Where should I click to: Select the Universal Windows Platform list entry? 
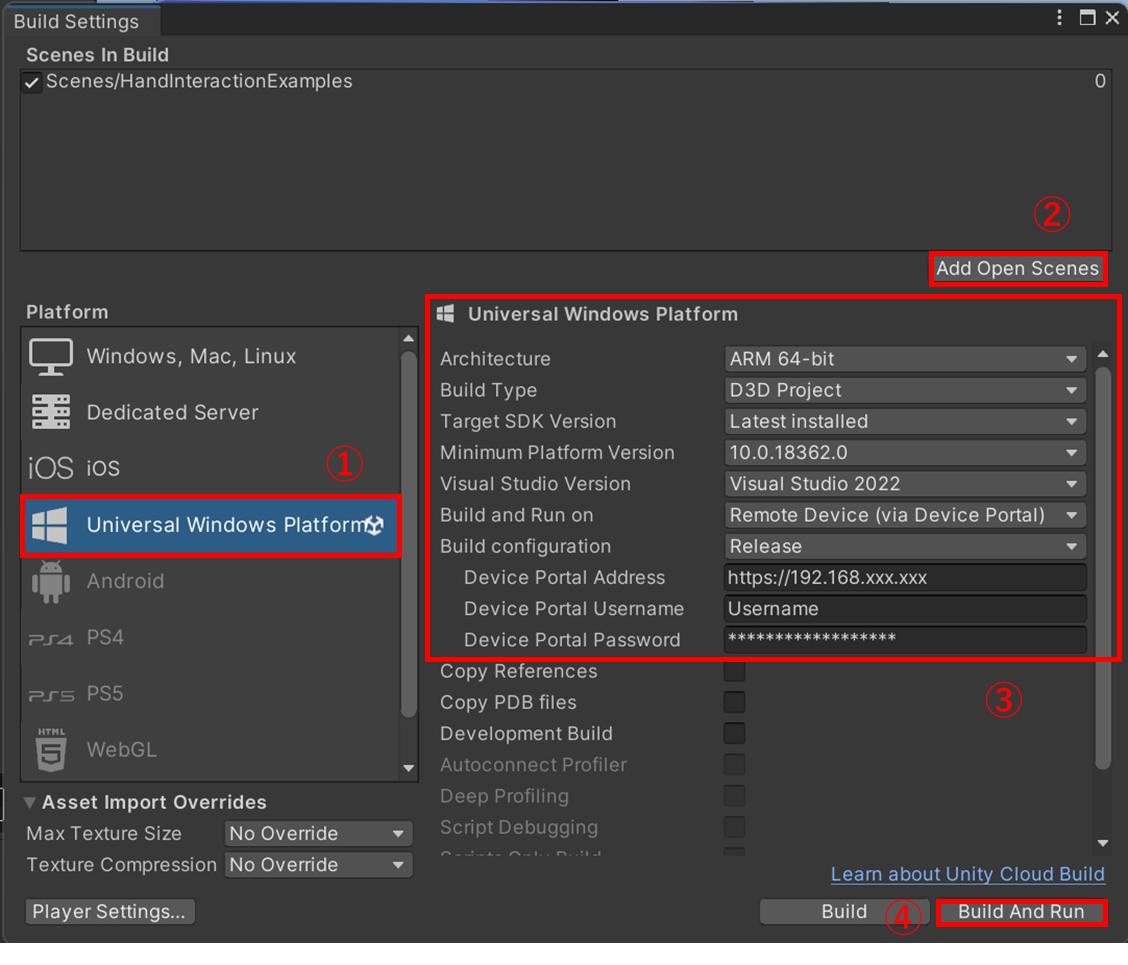point(210,525)
